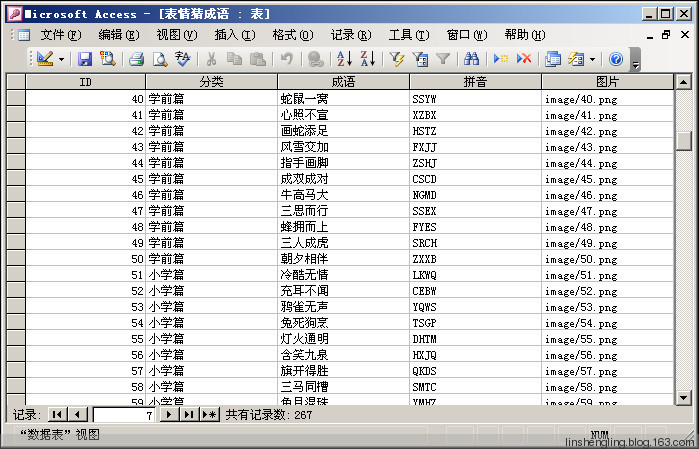Click the Delete Record toolbar icon

click(524, 59)
